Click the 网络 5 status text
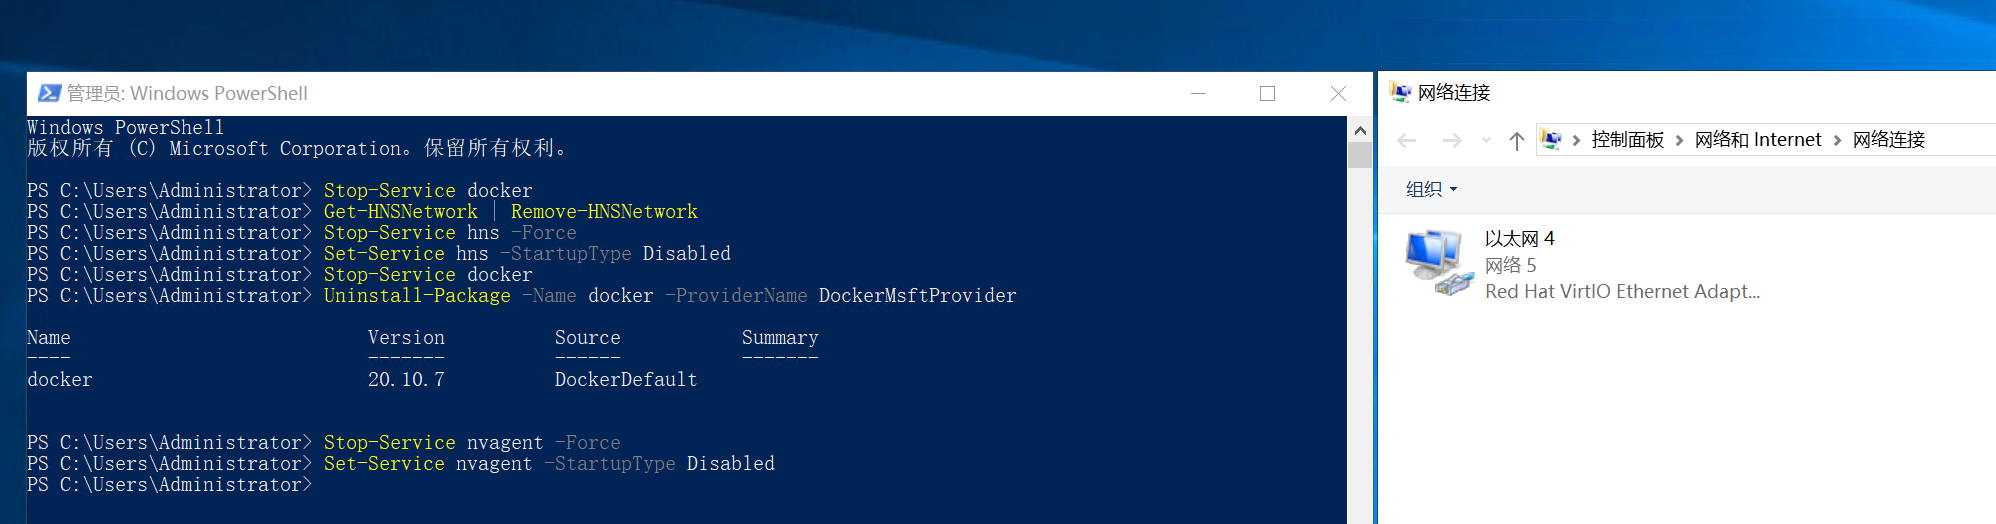The width and height of the screenshot is (1996, 524). 1510,265
